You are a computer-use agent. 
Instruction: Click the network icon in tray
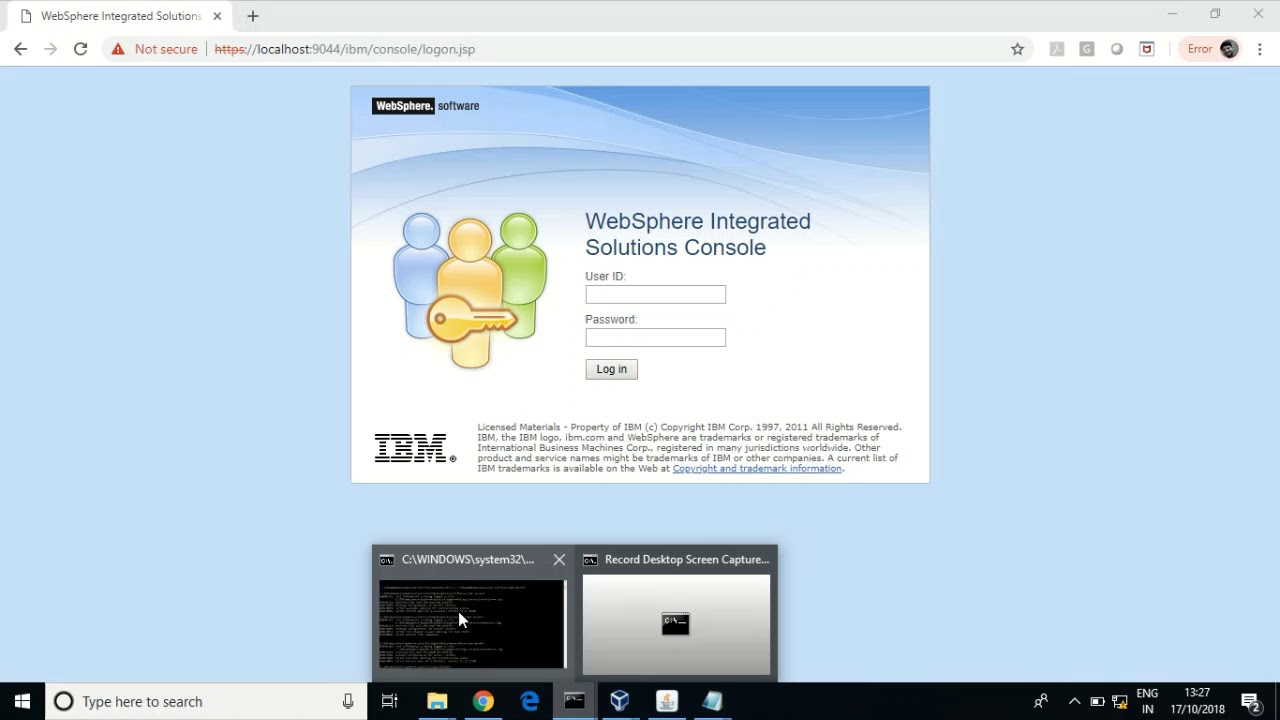pos(1120,701)
